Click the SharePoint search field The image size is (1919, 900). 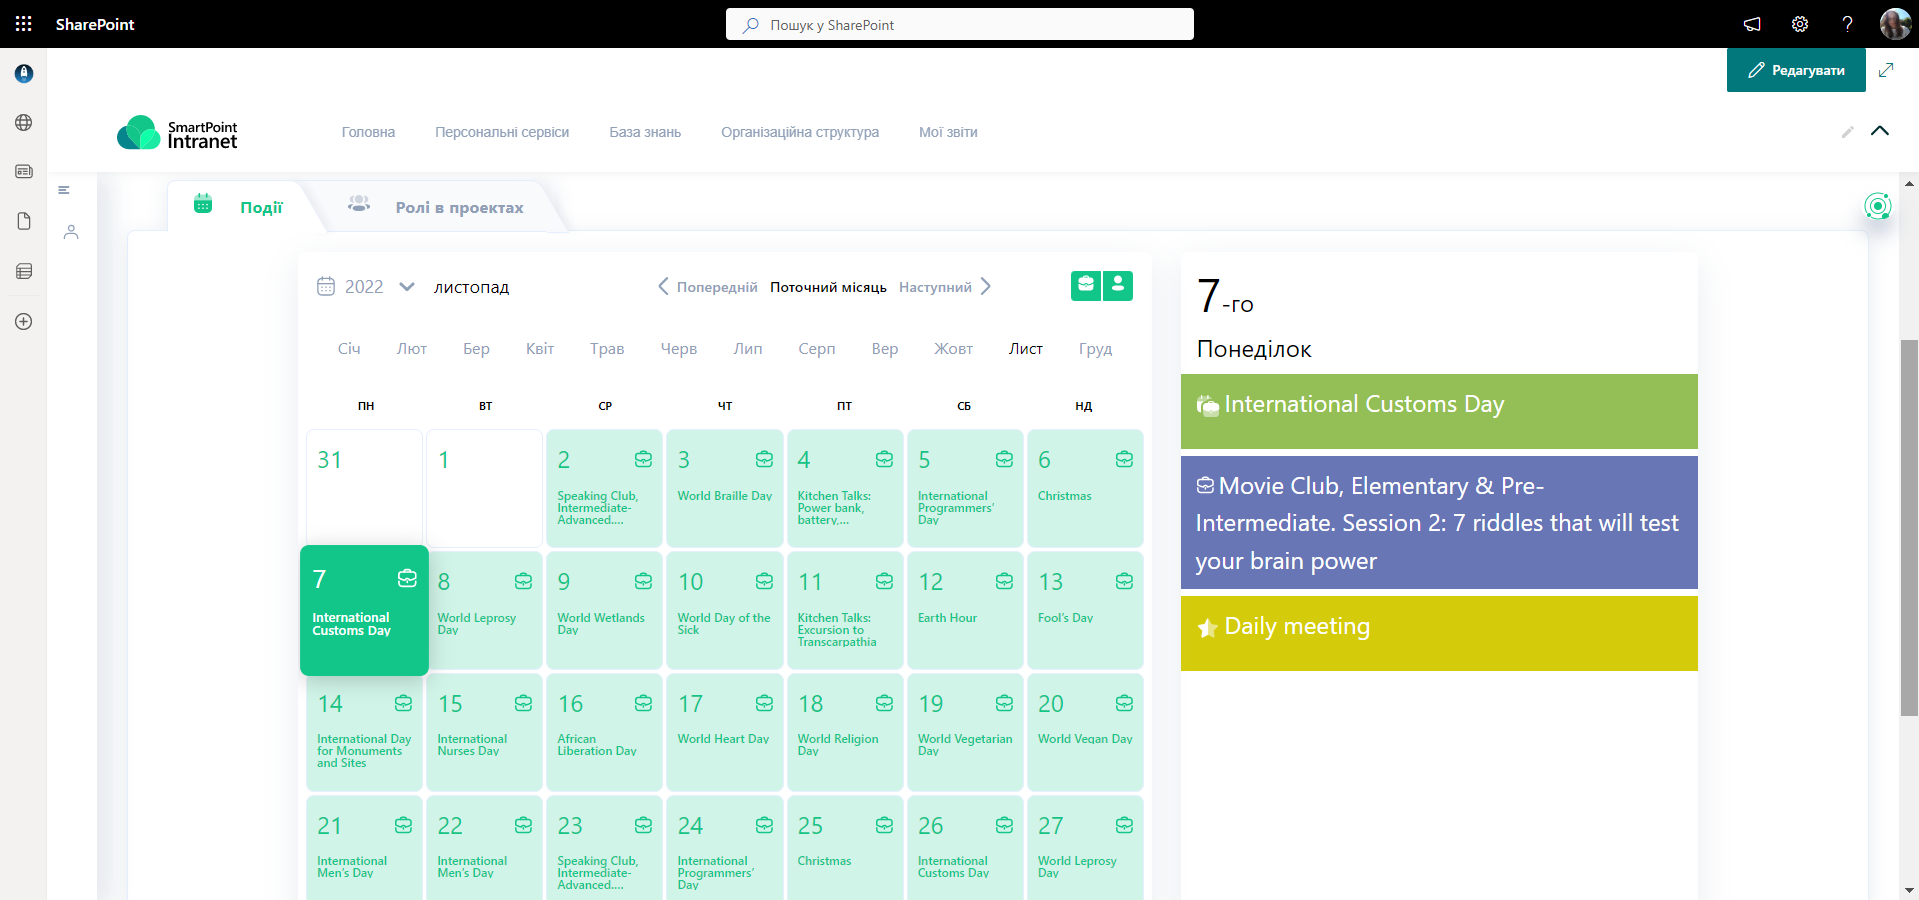(960, 25)
